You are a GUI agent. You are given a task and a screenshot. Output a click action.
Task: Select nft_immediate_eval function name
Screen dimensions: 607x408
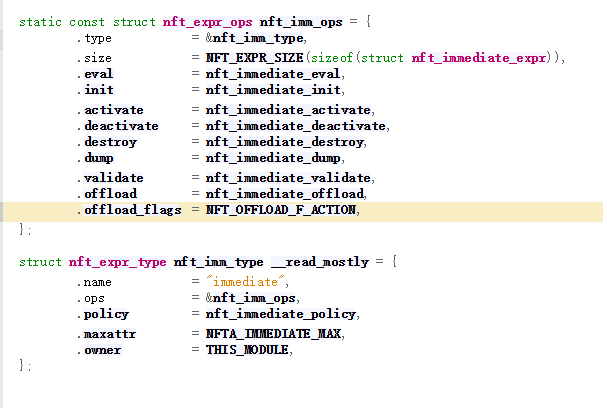click(x=273, y=74)
